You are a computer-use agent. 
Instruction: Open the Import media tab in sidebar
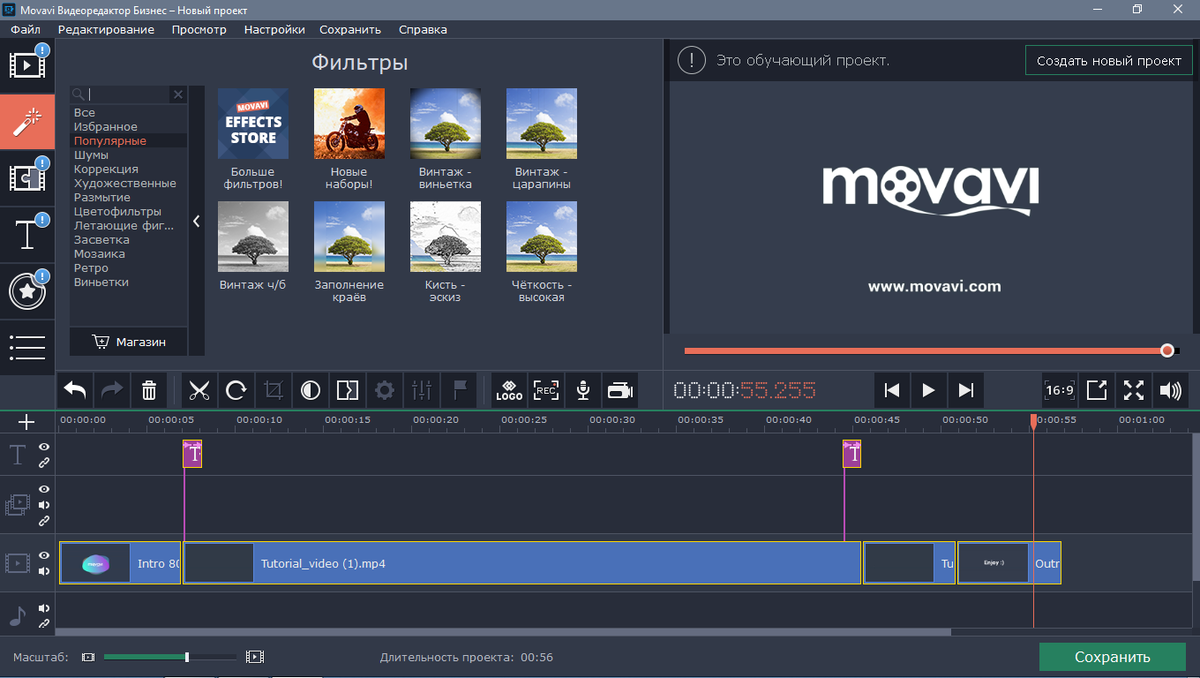tap(27, 65)
